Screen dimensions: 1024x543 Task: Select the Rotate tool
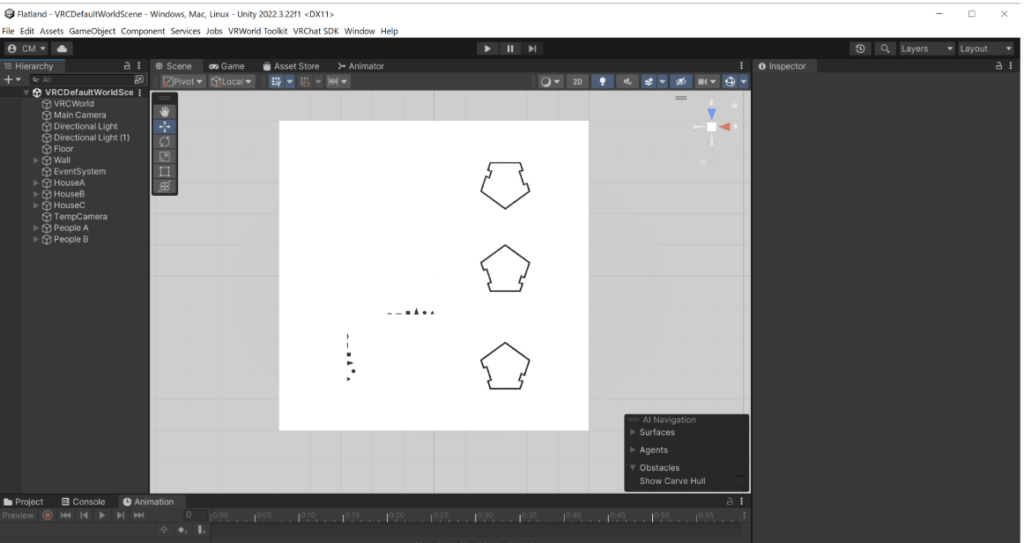coord(165,142)
